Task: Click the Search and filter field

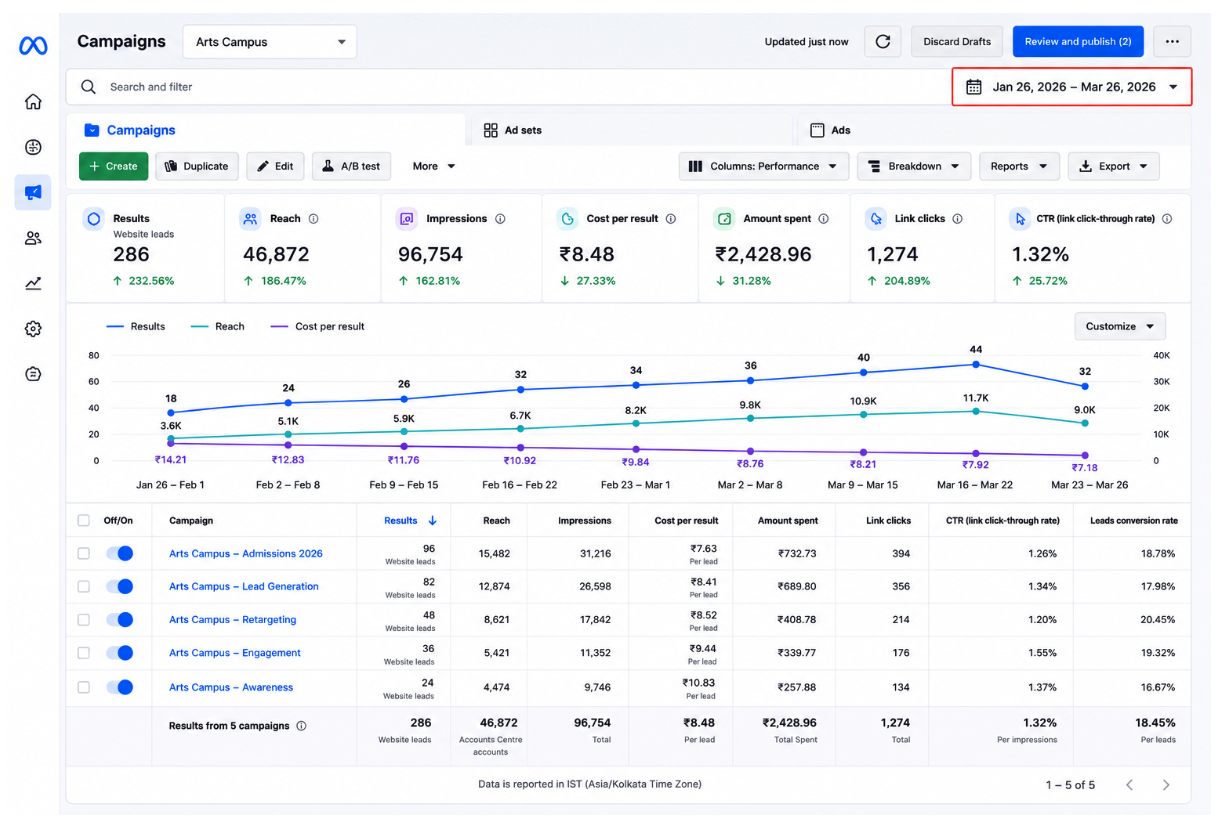Action: click(x=510, y=87)
